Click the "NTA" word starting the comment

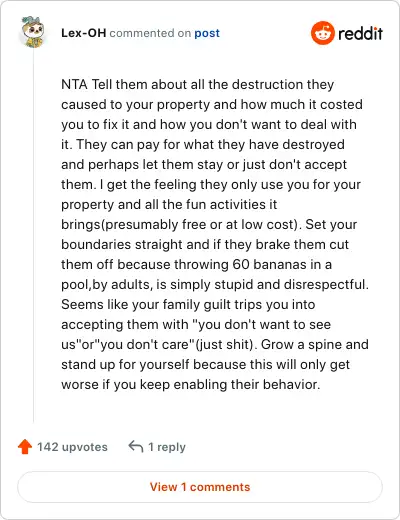pyautogui.click(x=74, y=84)
